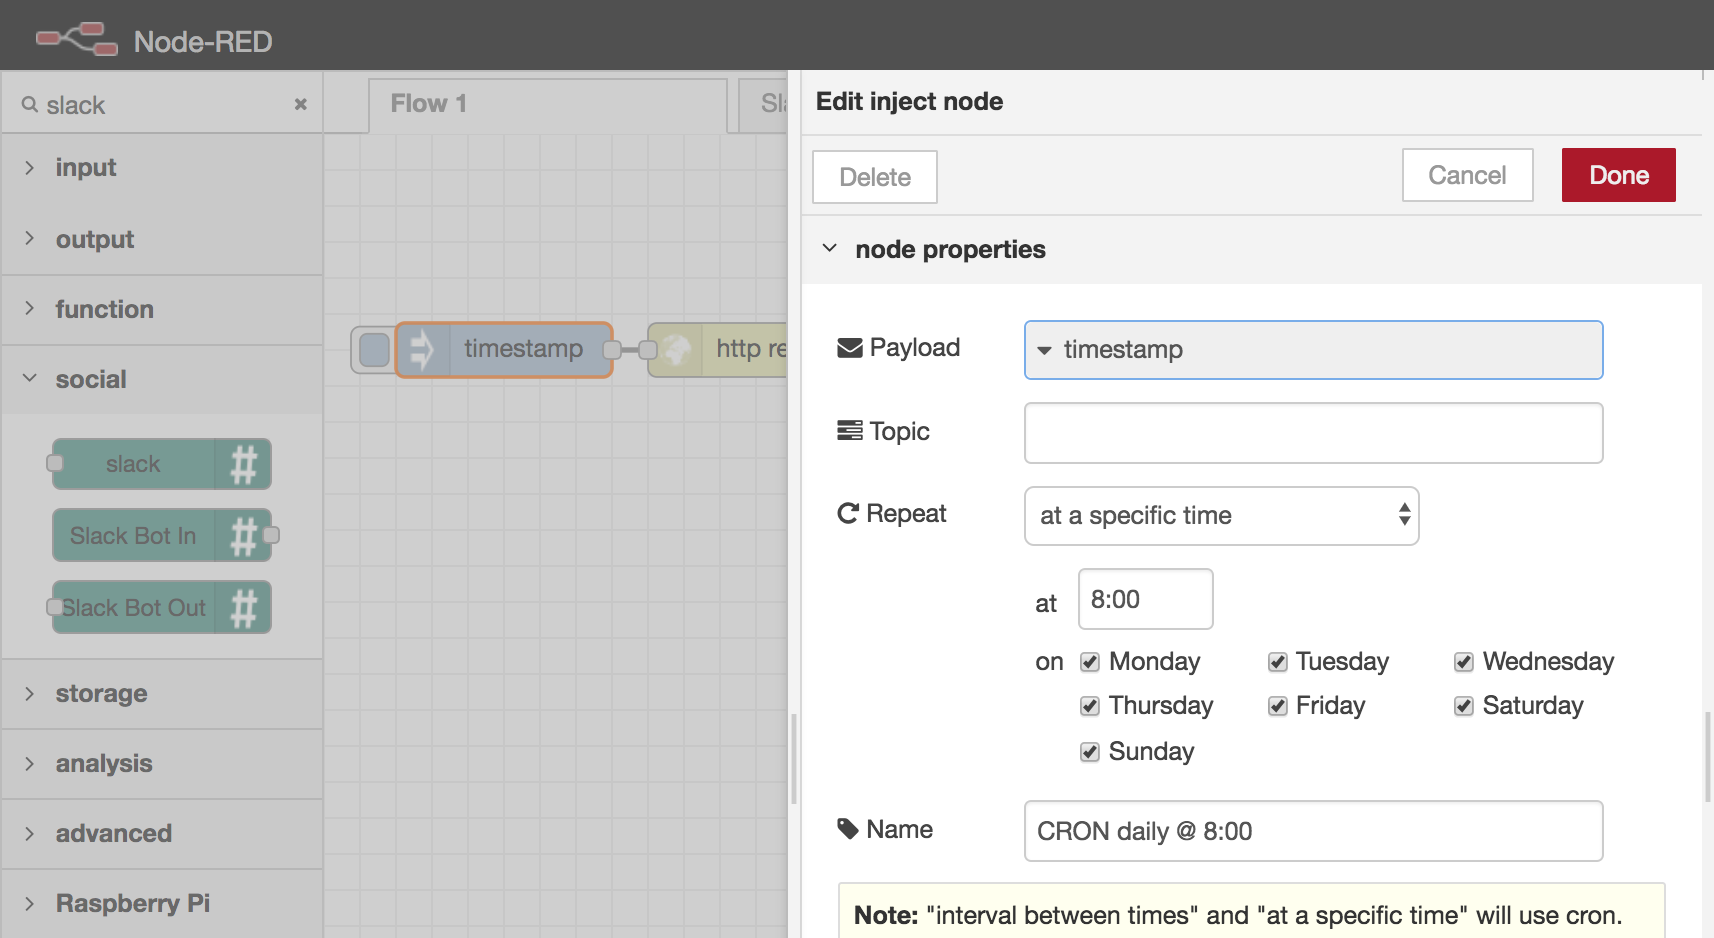
Task: Focus the Name field with CRON daily
Action: [1313, 831]
